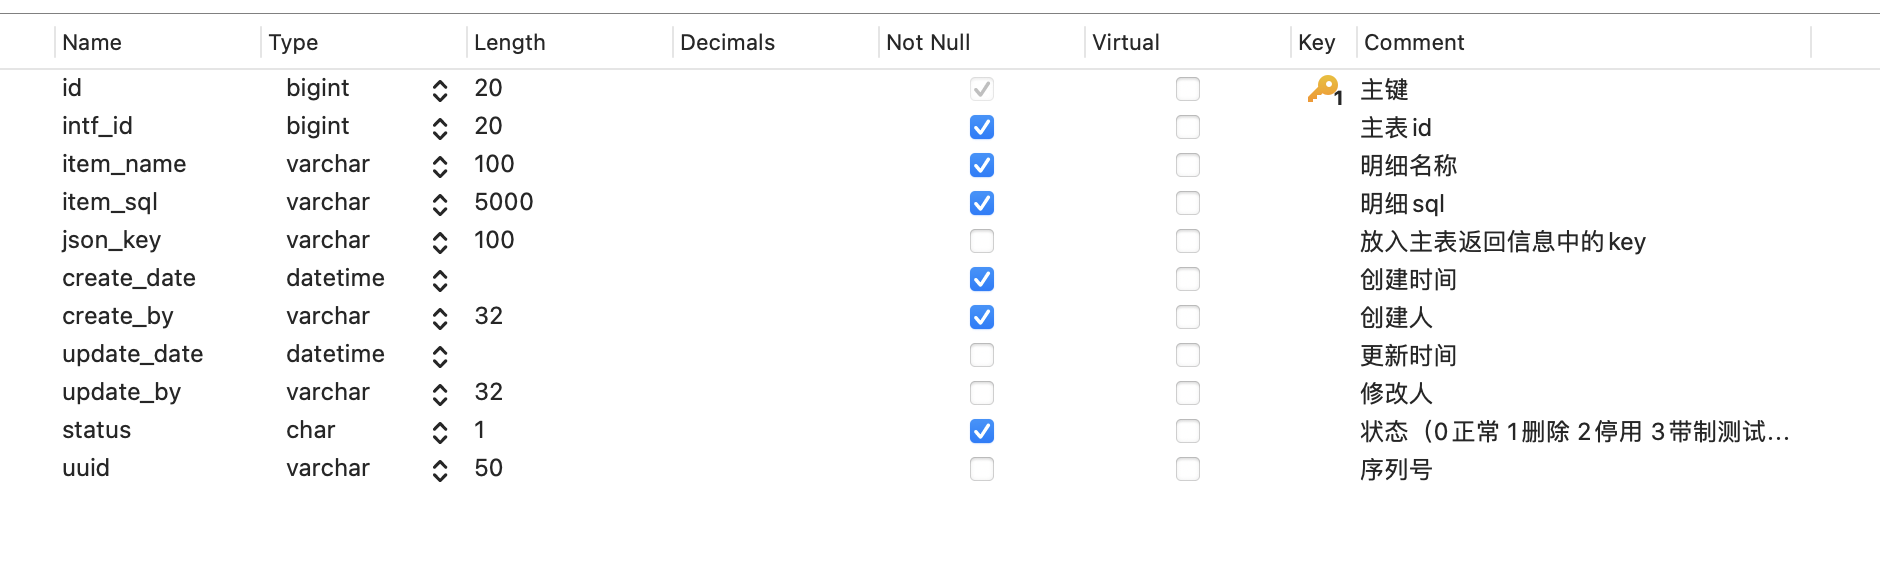Check Virtual box for status row
The width and height of the screenshot is (1880, 582).
[1188, 431]
